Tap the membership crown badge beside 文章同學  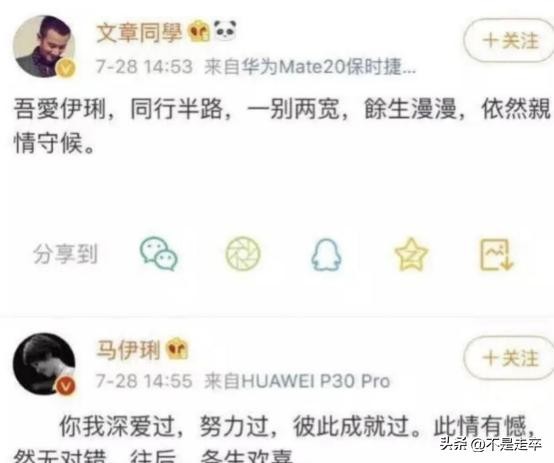click(199, 31)
